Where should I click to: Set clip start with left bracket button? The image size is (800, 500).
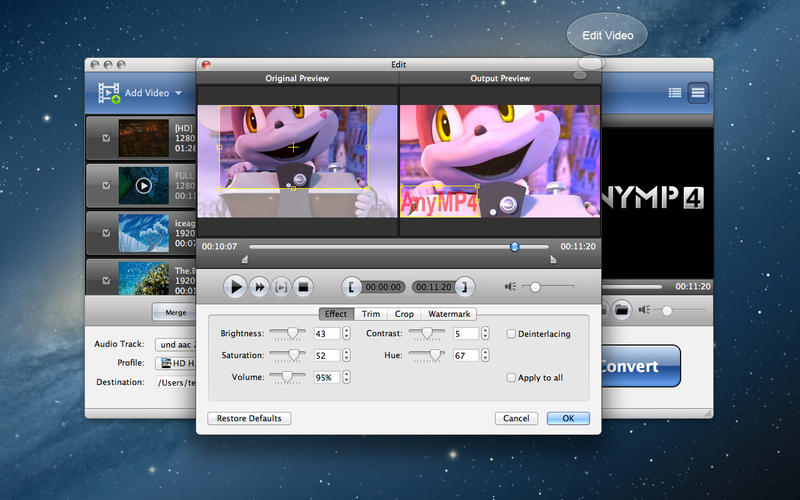tap(351, 287)
